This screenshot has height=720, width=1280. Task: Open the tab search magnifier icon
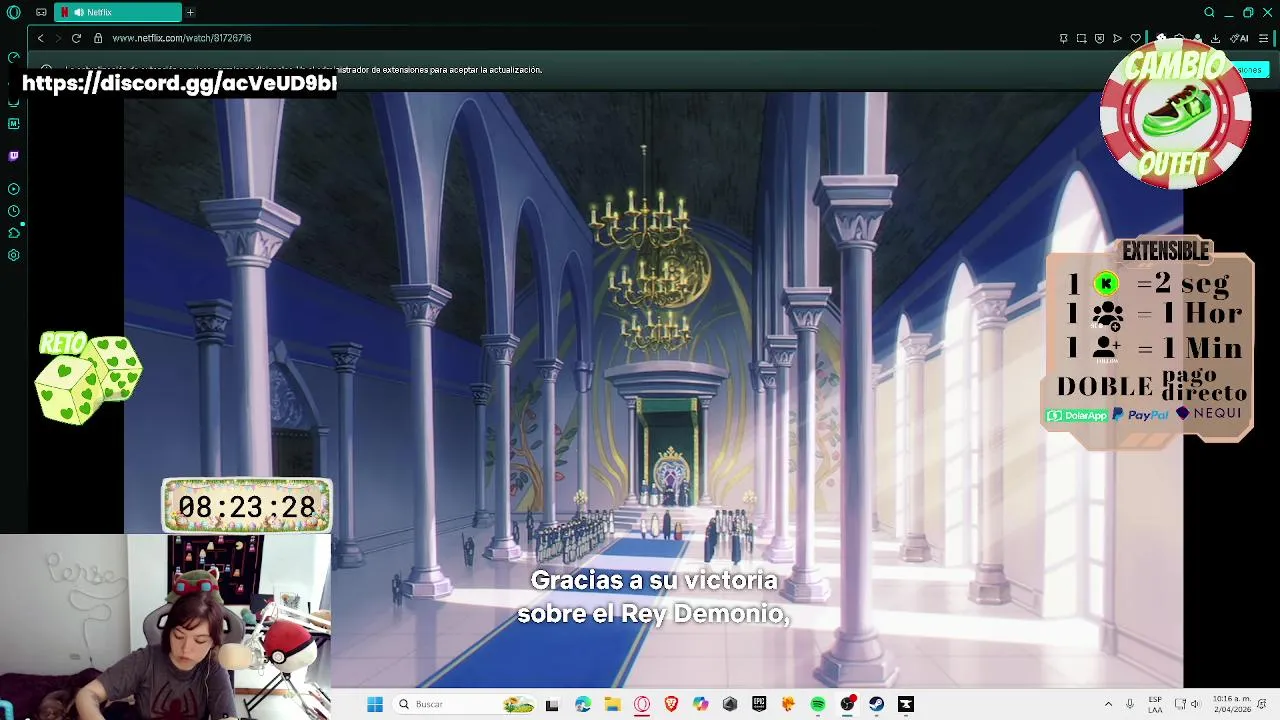click(x=1209, y=12)
